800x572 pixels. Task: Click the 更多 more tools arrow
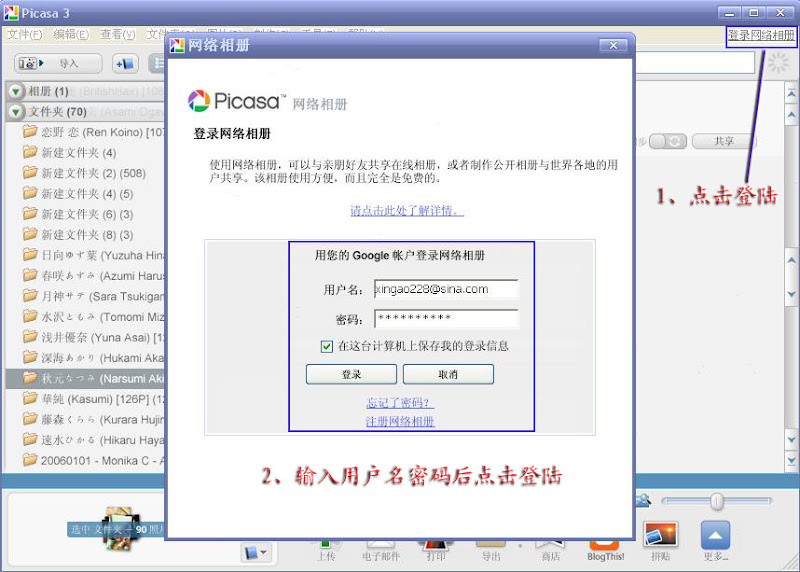[x=715, y=542]
